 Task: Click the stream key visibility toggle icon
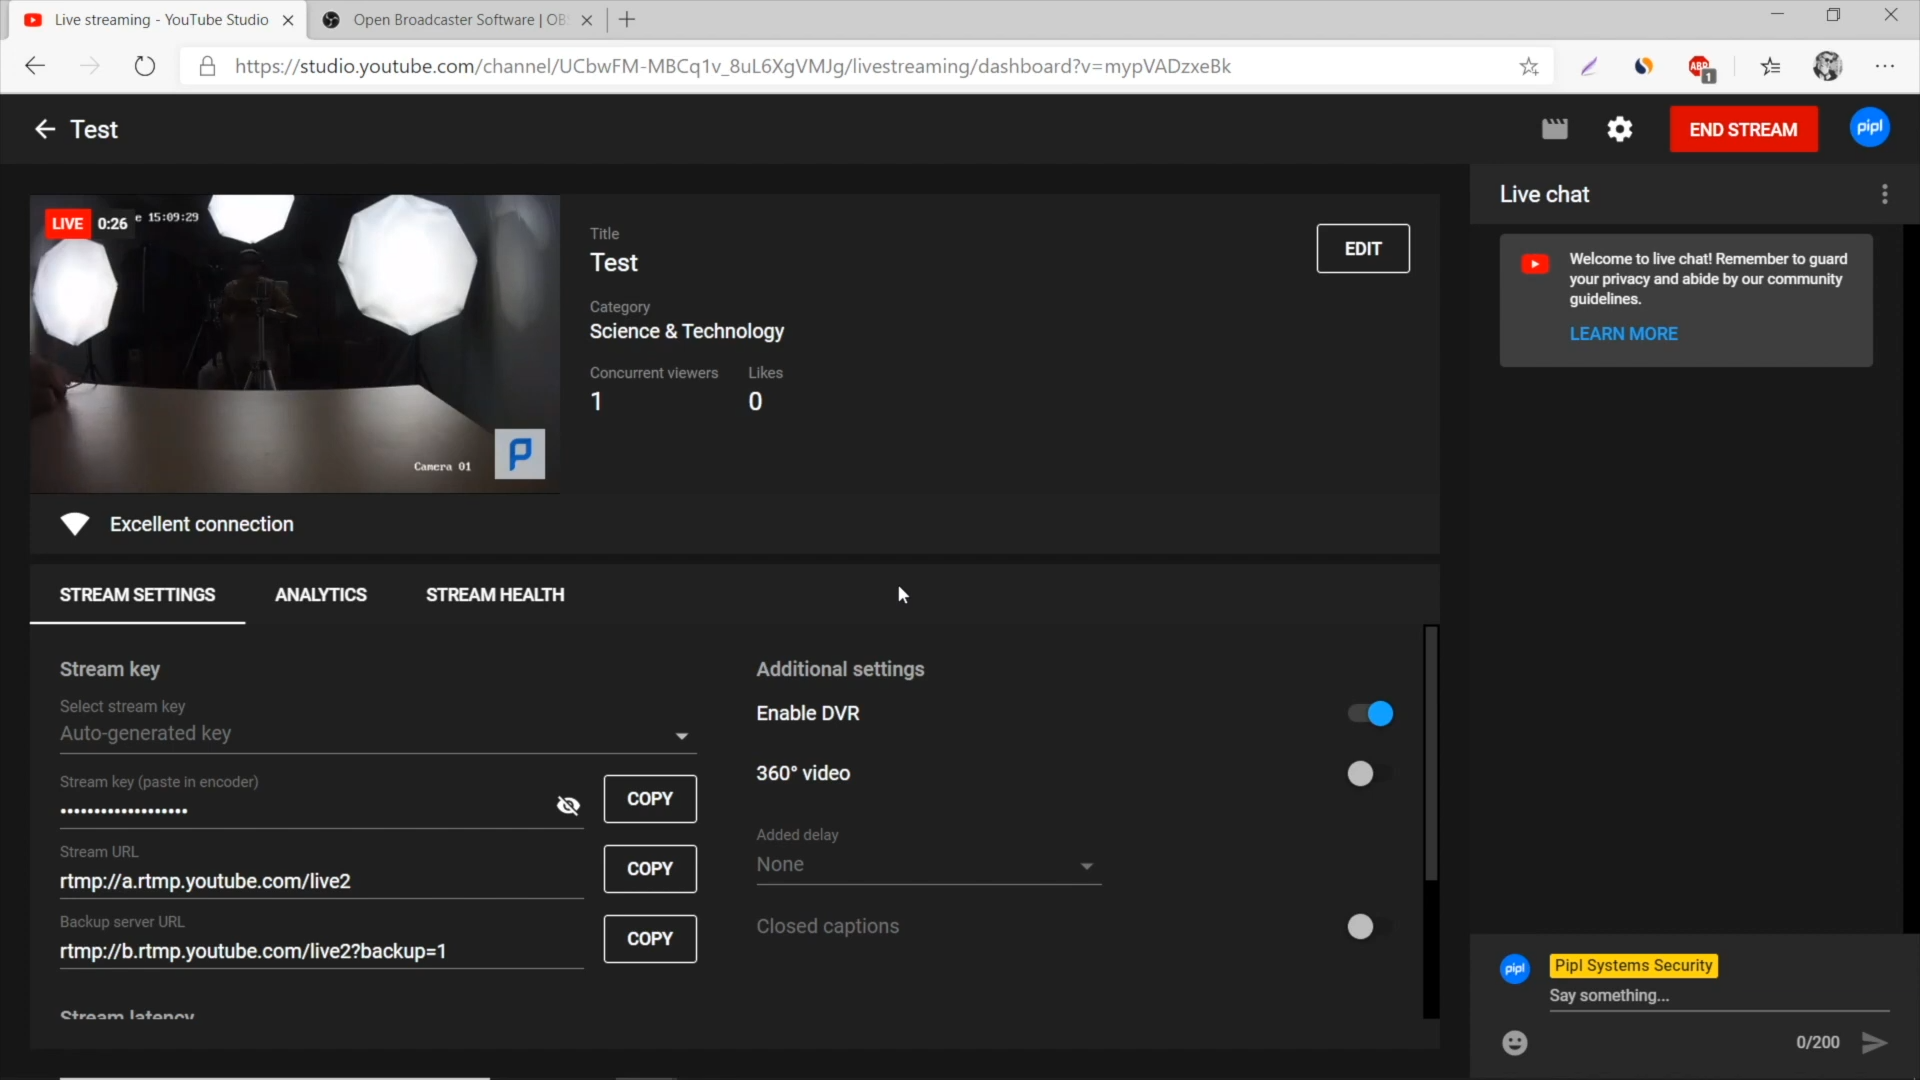pyautogui.click(x=568, y=804)
